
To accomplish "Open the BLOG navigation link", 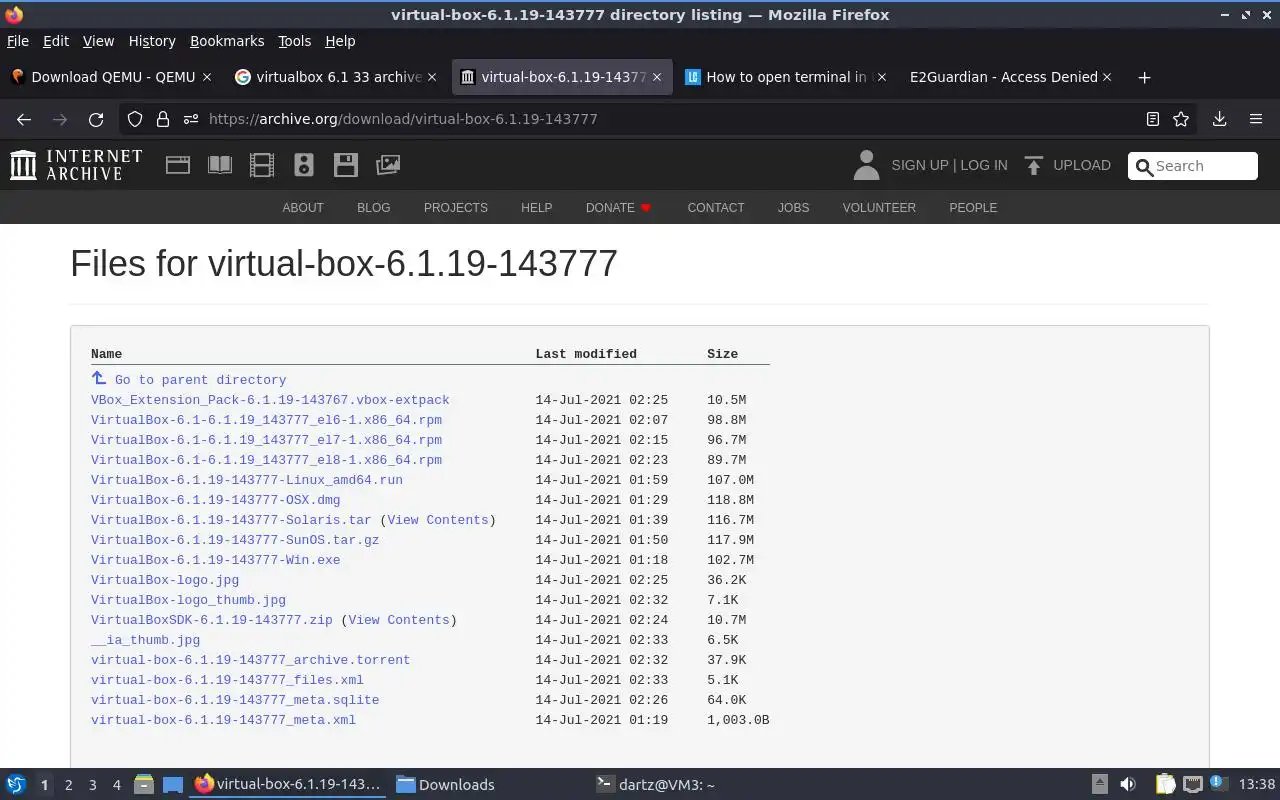I will 373,208.
